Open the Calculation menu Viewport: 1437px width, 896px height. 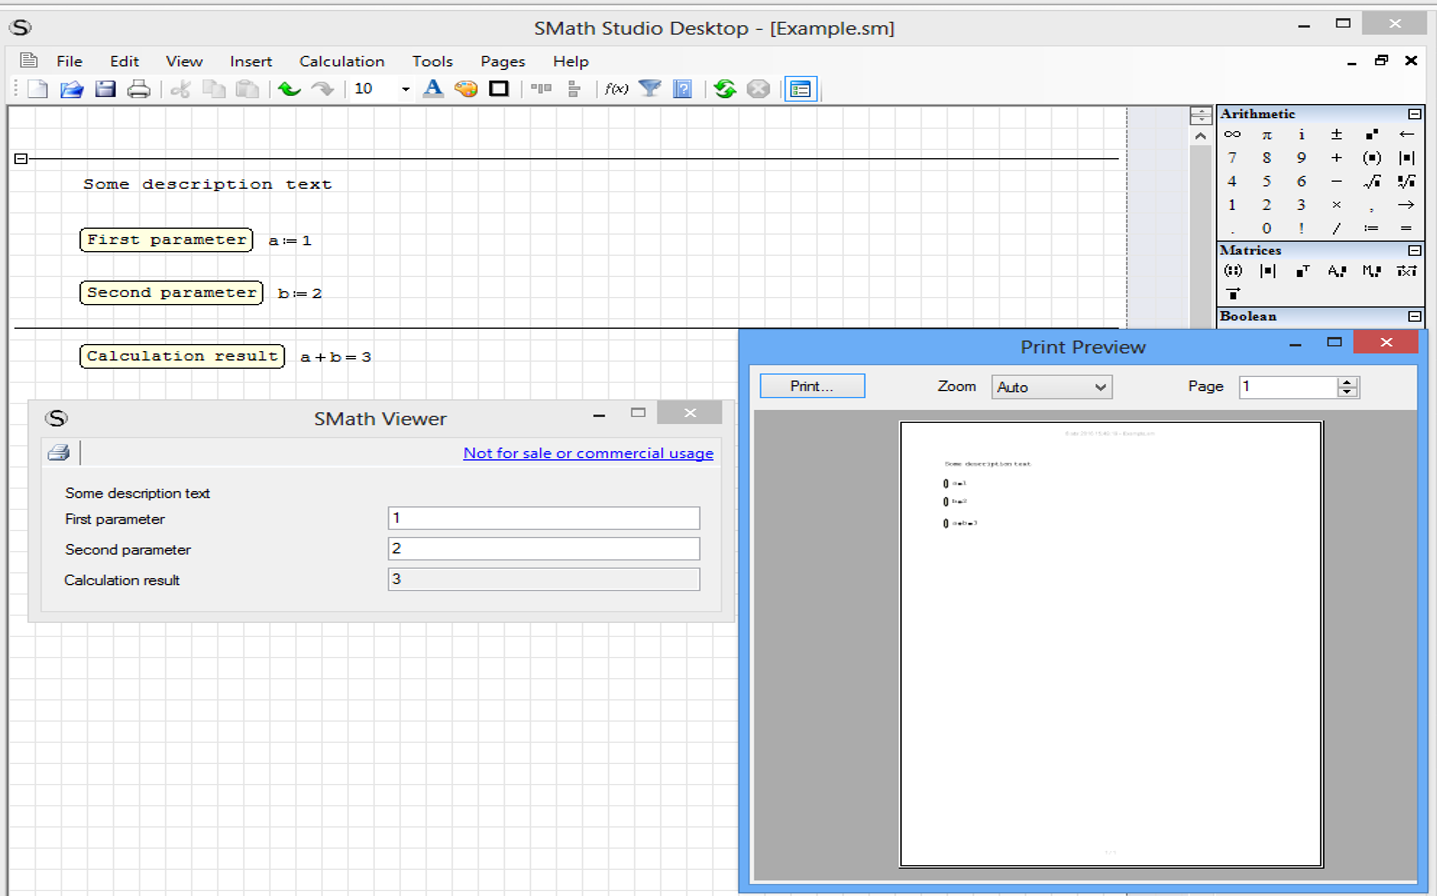(x=341, y=61)
